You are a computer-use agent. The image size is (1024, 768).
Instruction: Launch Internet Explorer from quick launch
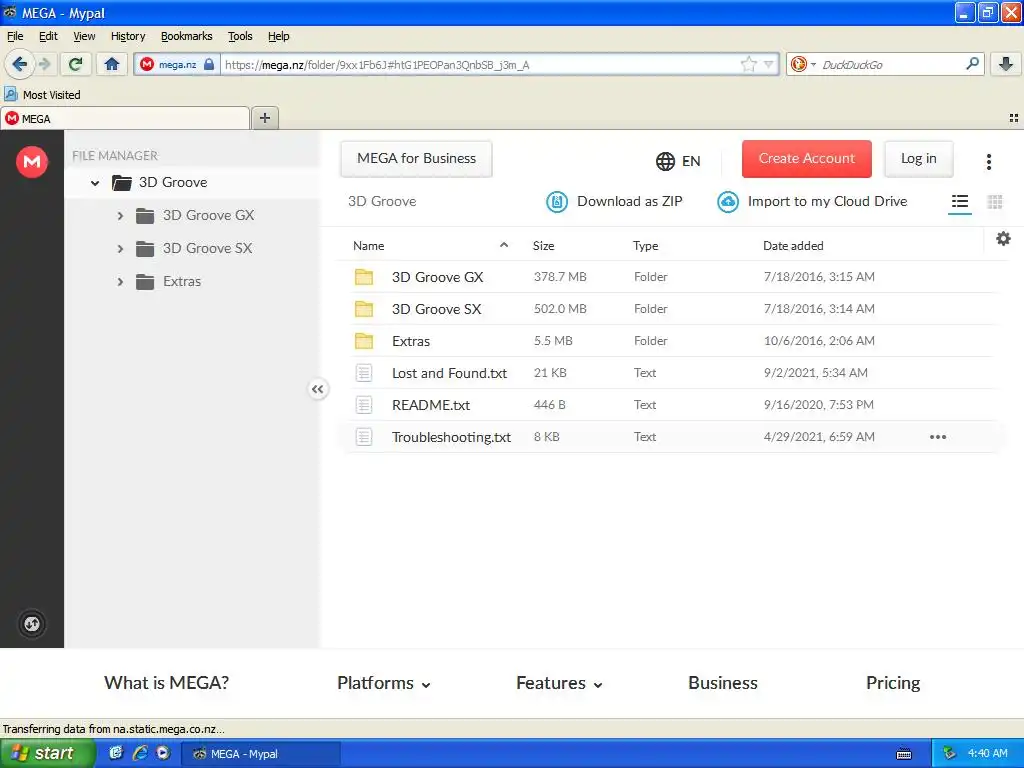pyautogui.click(x=140, y=753)
